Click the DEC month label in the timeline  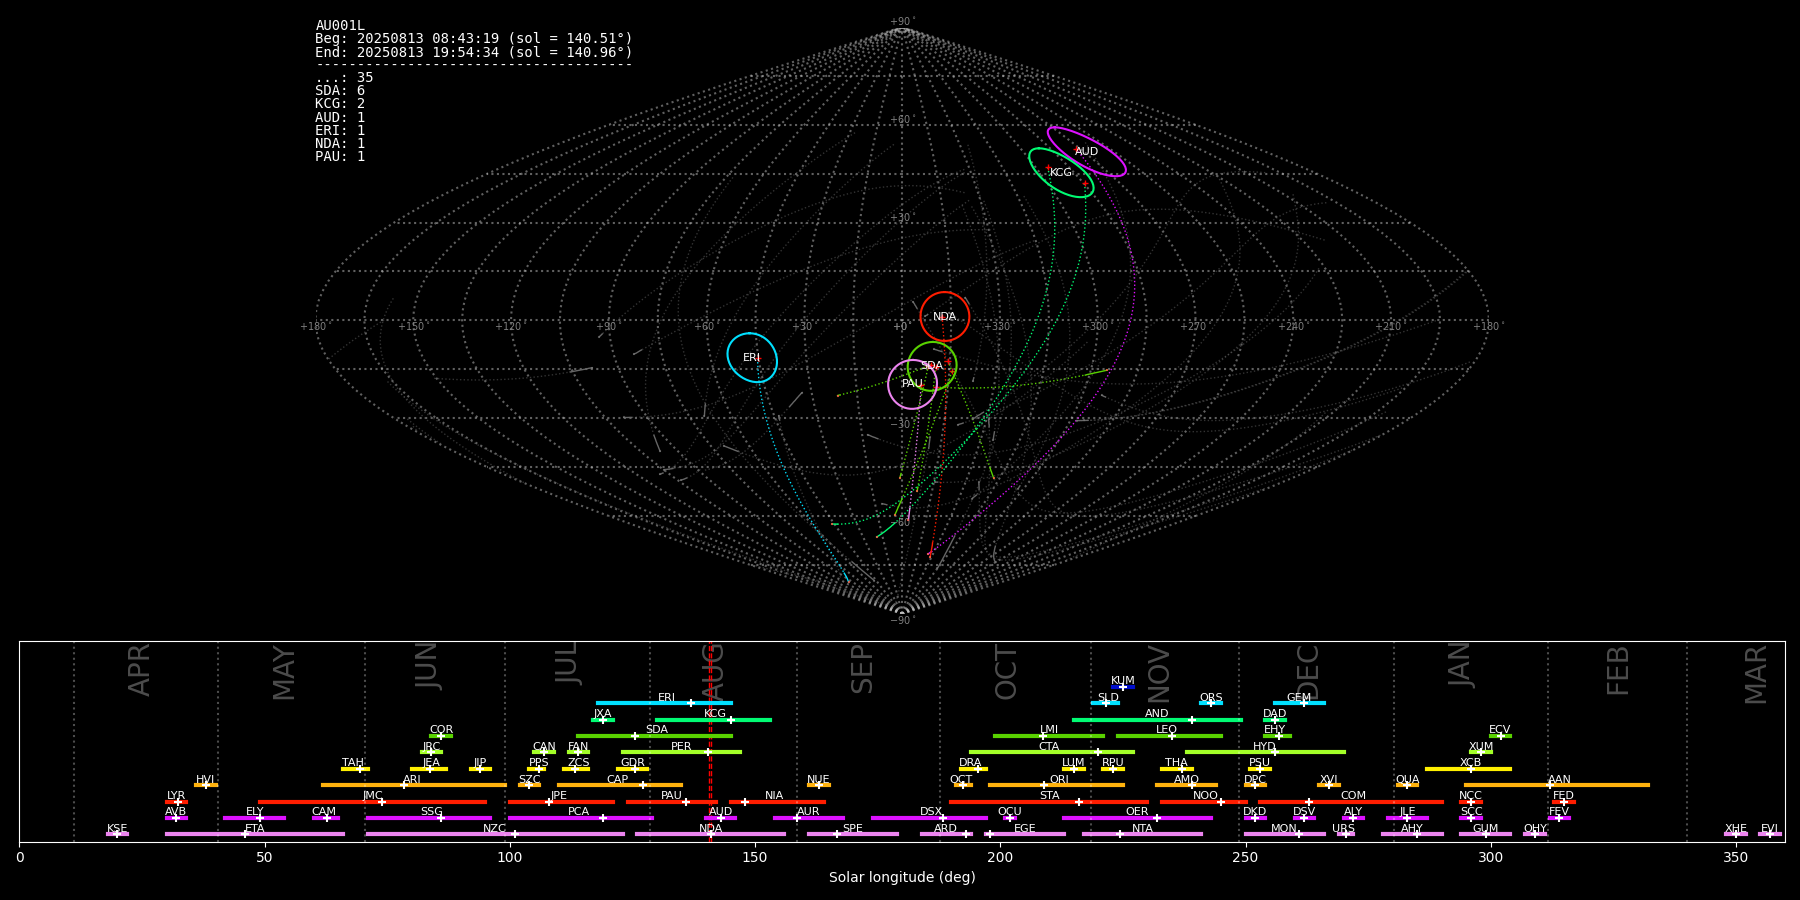pos(1308,672)
